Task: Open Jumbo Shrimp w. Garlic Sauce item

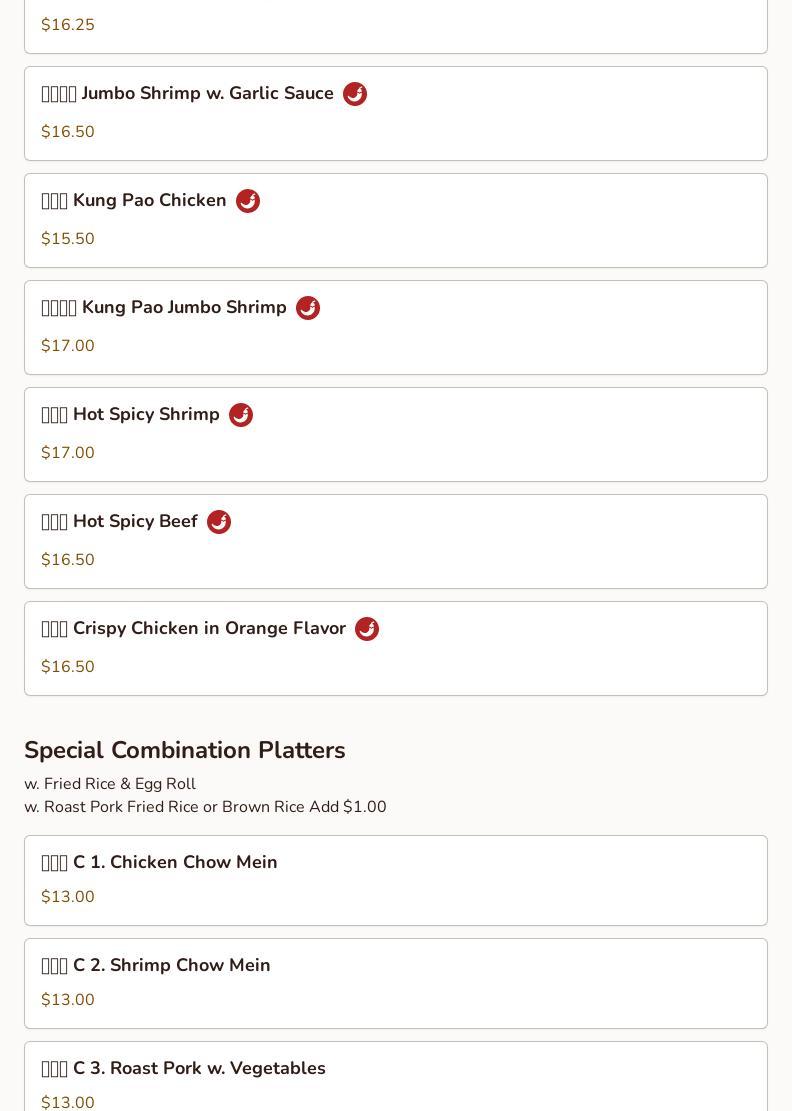Action: pos(207,94)
